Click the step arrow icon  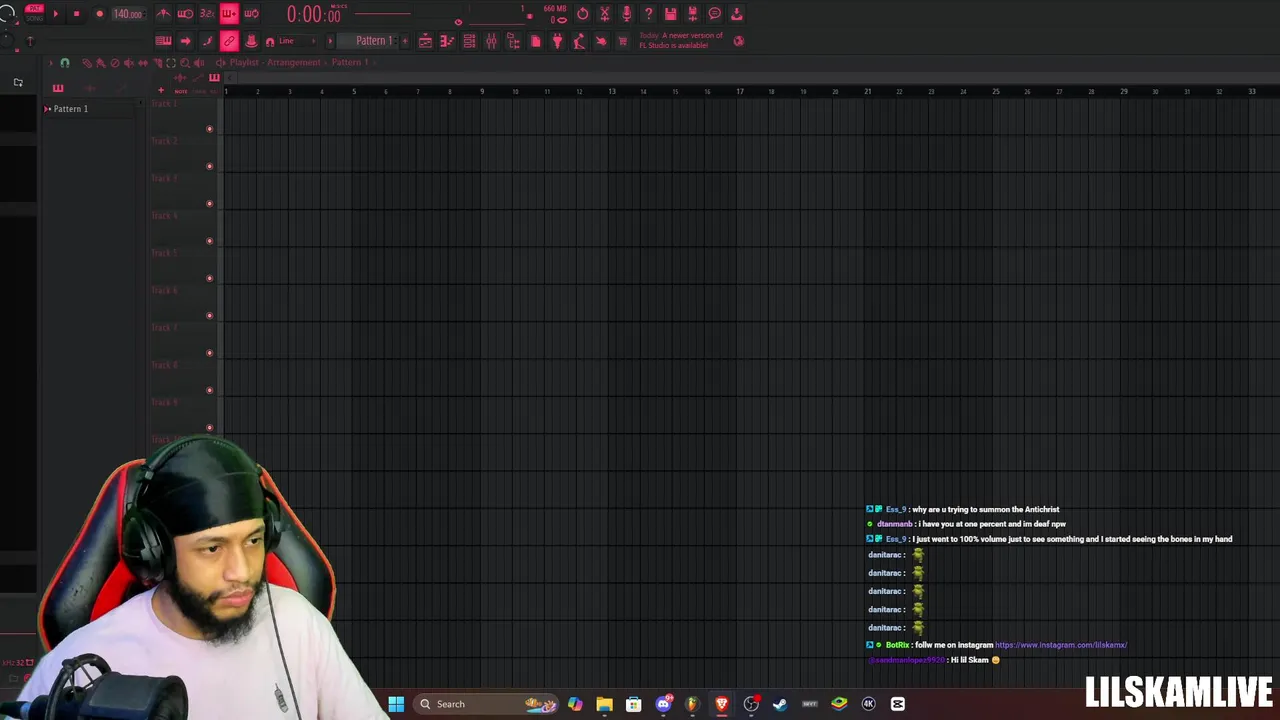tap(185, 41)
